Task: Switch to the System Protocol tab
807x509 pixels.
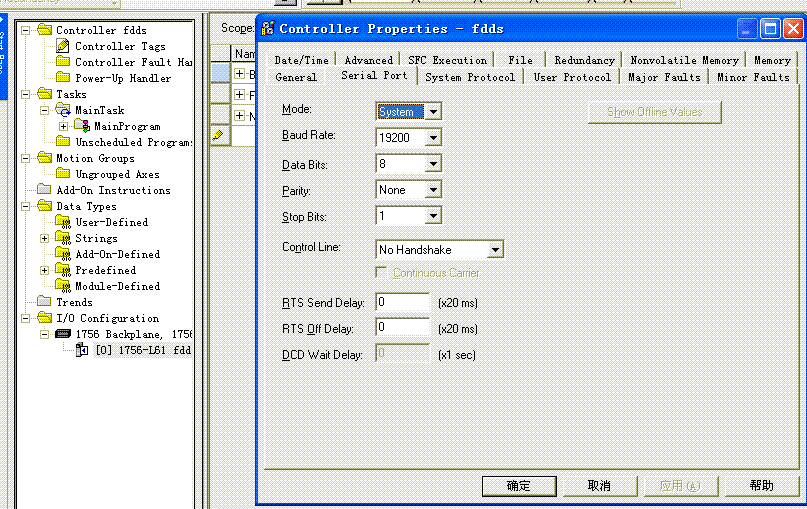Action: (x=470, y=77)
